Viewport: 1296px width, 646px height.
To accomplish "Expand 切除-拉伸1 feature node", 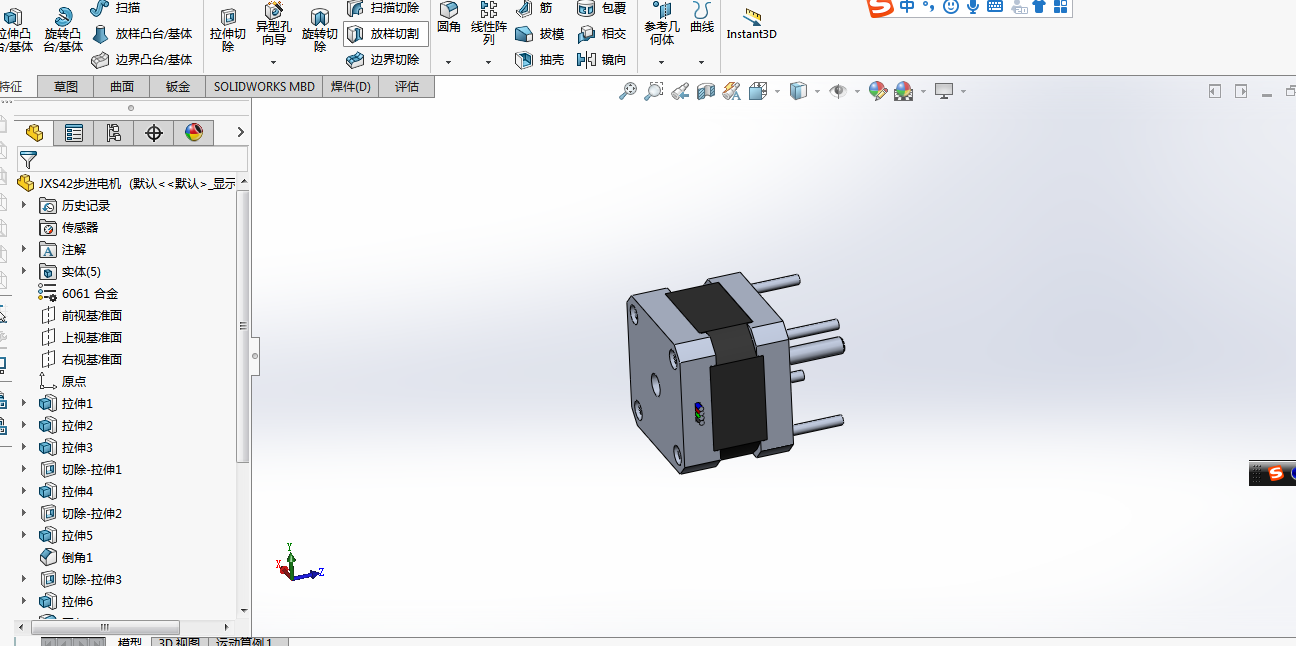I will (x=25, y=469).
